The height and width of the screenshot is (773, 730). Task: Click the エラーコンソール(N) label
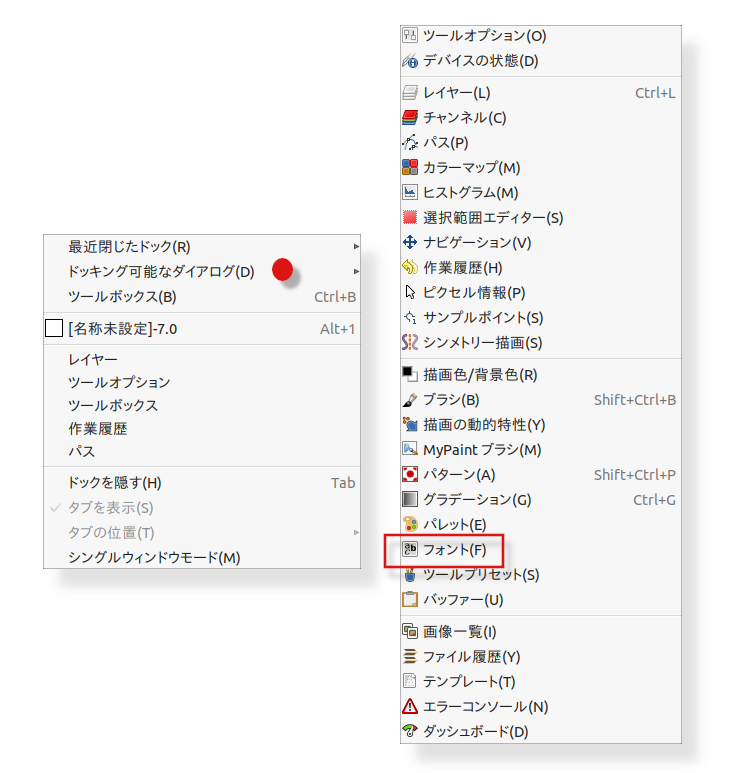coord(486,706)
